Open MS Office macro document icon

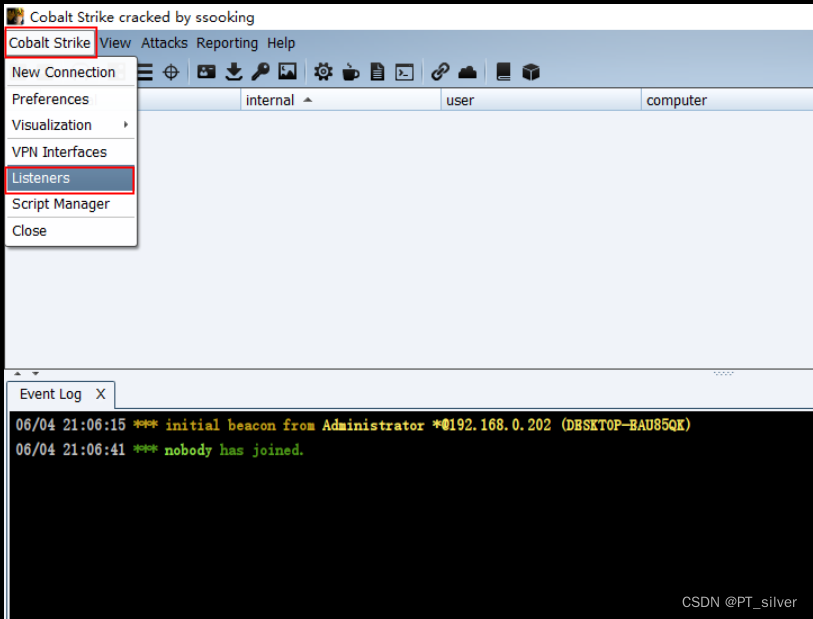[377, 72]
